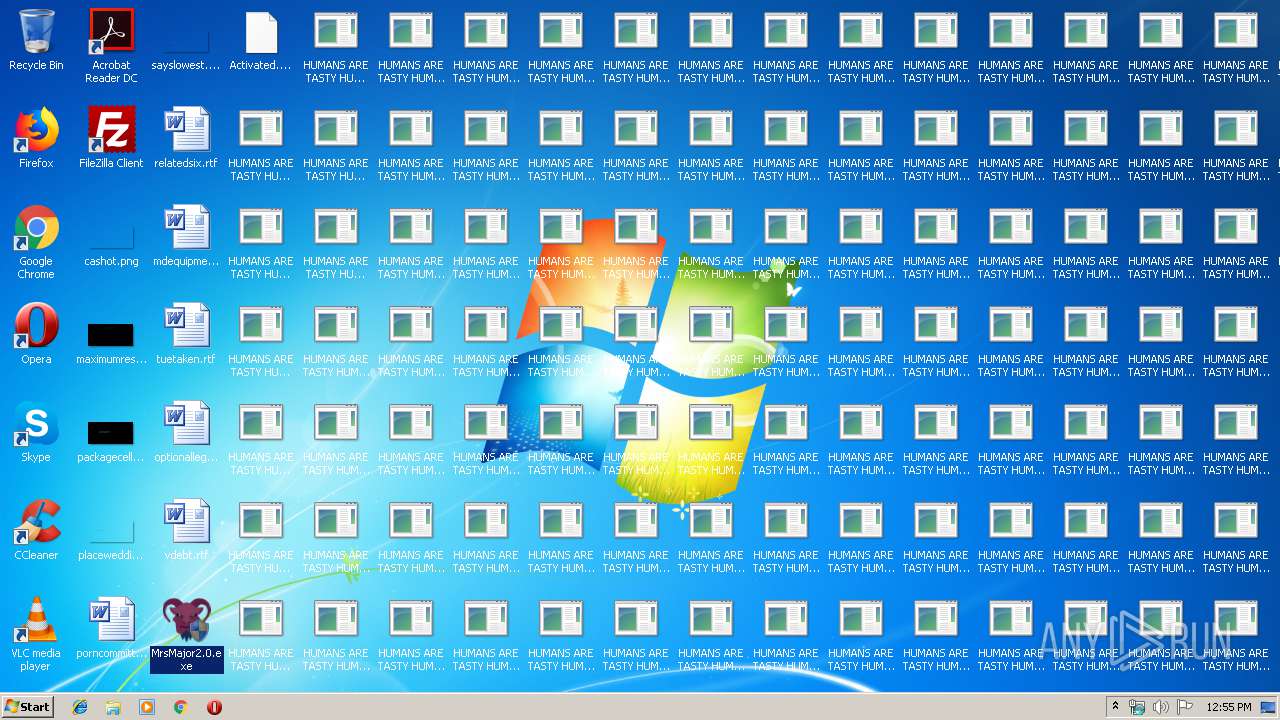The height and width of the screenshot is (720, 1280).
Task: Launch Internet Explorer from the taskbar
Action: [80, 707]
